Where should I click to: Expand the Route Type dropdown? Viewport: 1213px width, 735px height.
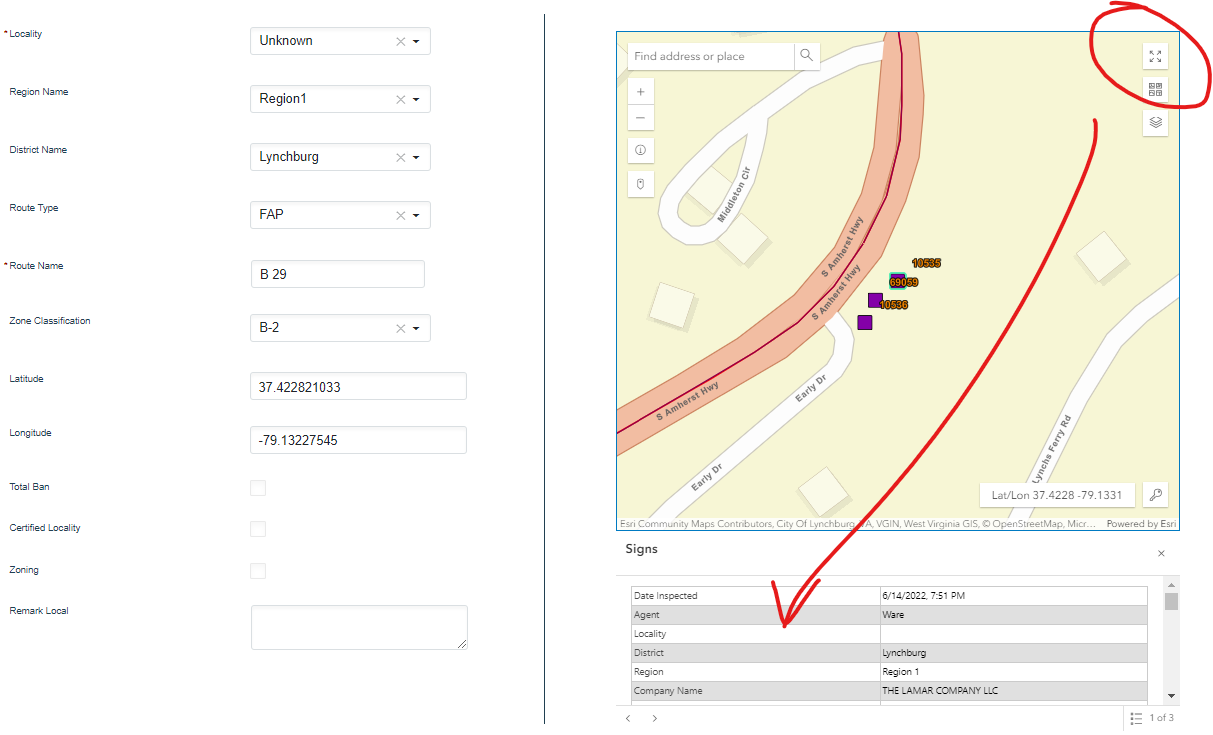(417, 215)
